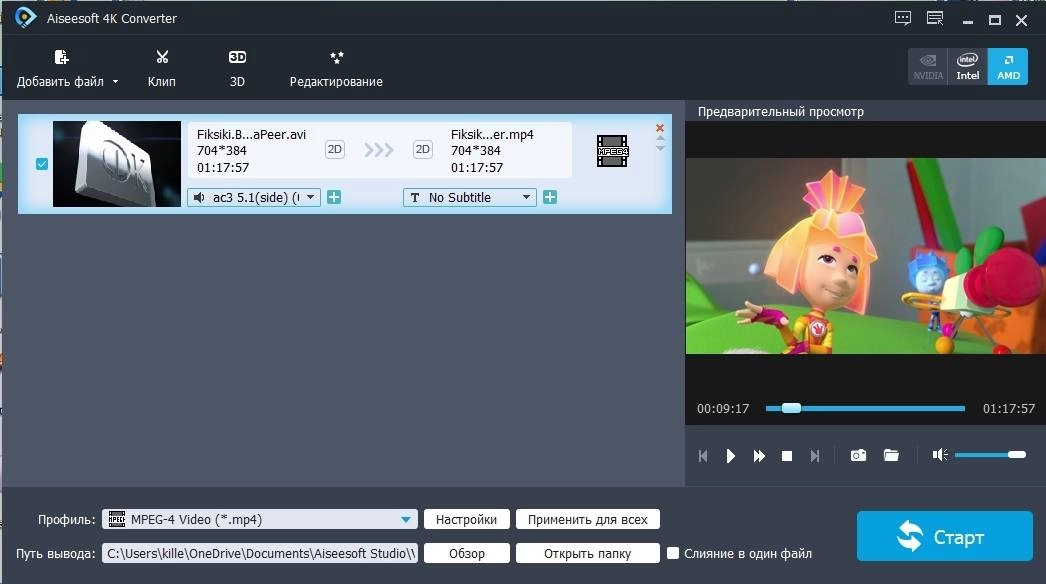The image size is (1046, 584).
Task: Toggle AMD acceleration
Action: click(1007, 66)
